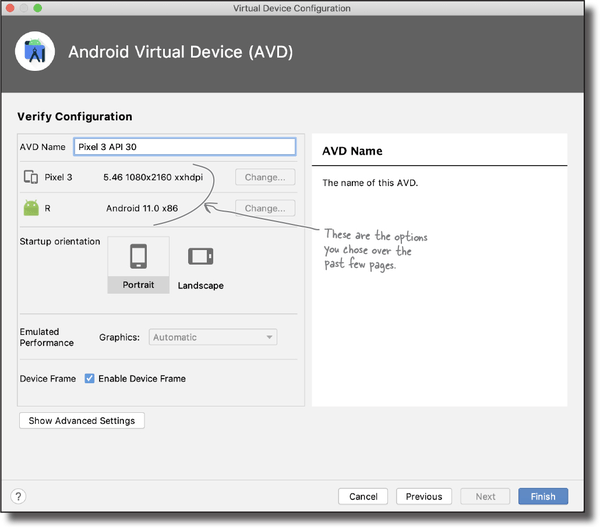Click the green Android R system image icon
Image resolution: width=600 pixels, height=528 pixels.
(31, 208)
